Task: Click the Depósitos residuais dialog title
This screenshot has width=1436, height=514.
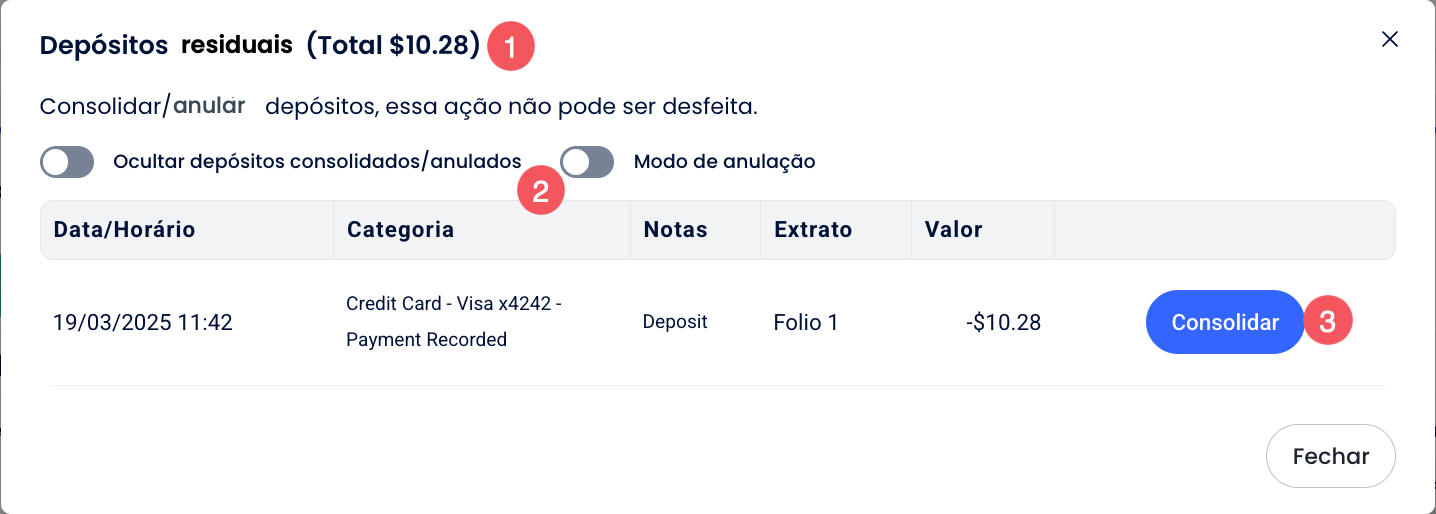Action: (x=259, y=46)
